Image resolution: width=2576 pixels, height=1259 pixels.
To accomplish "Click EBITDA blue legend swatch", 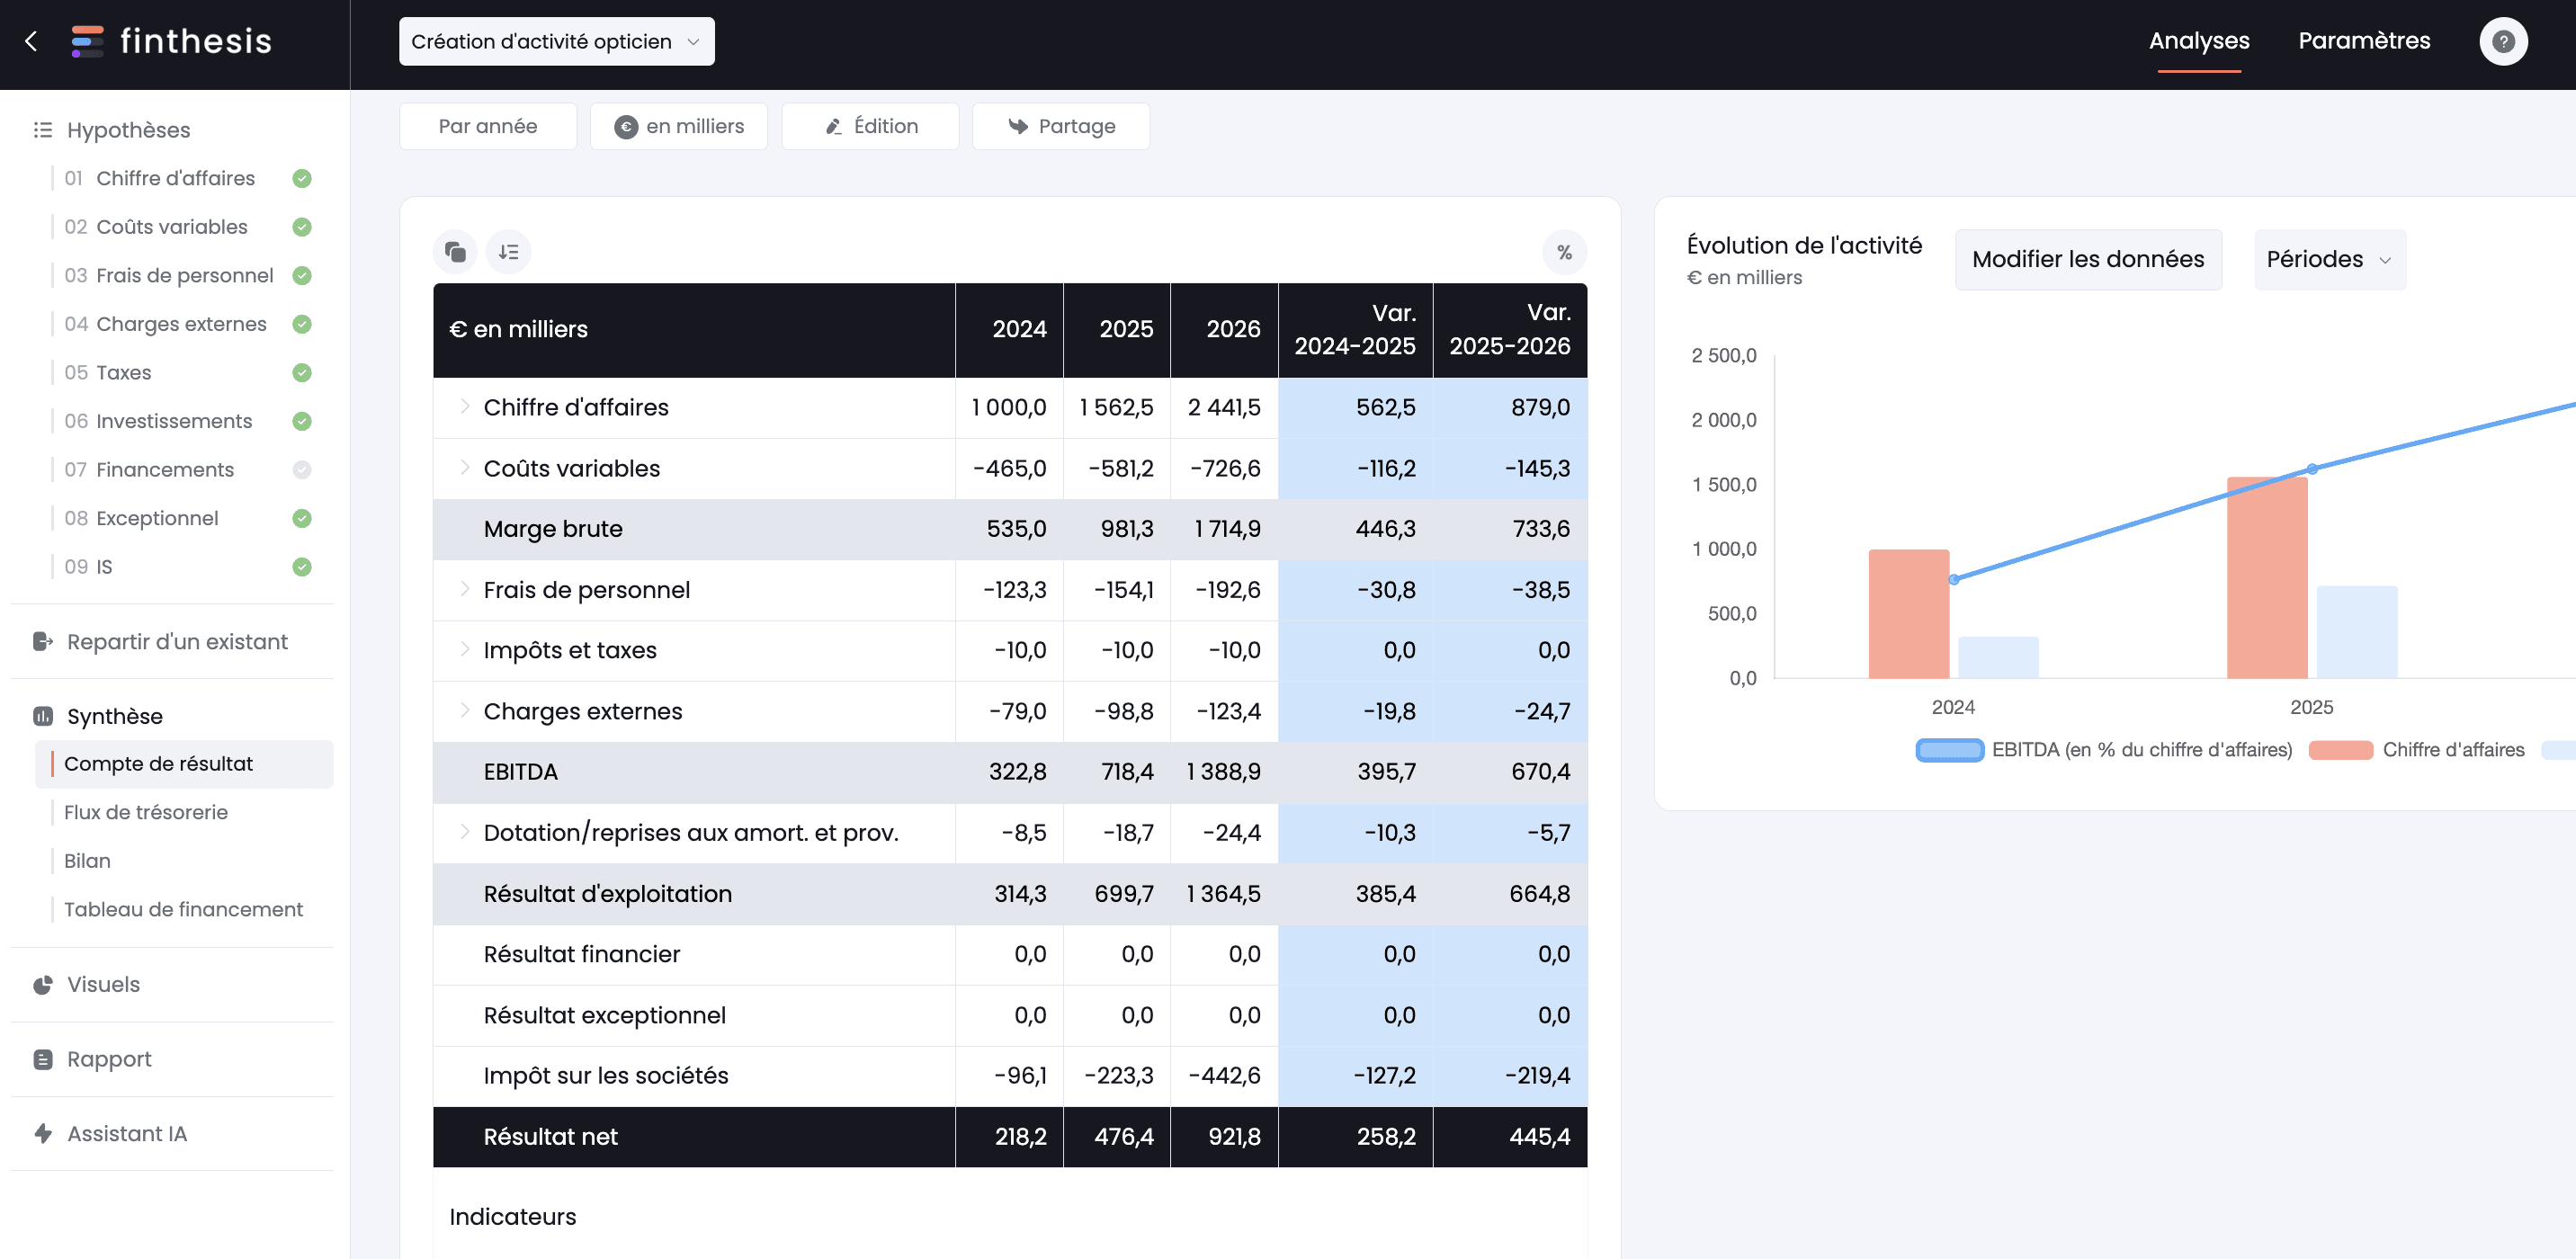I will (x=1948, y=750).
